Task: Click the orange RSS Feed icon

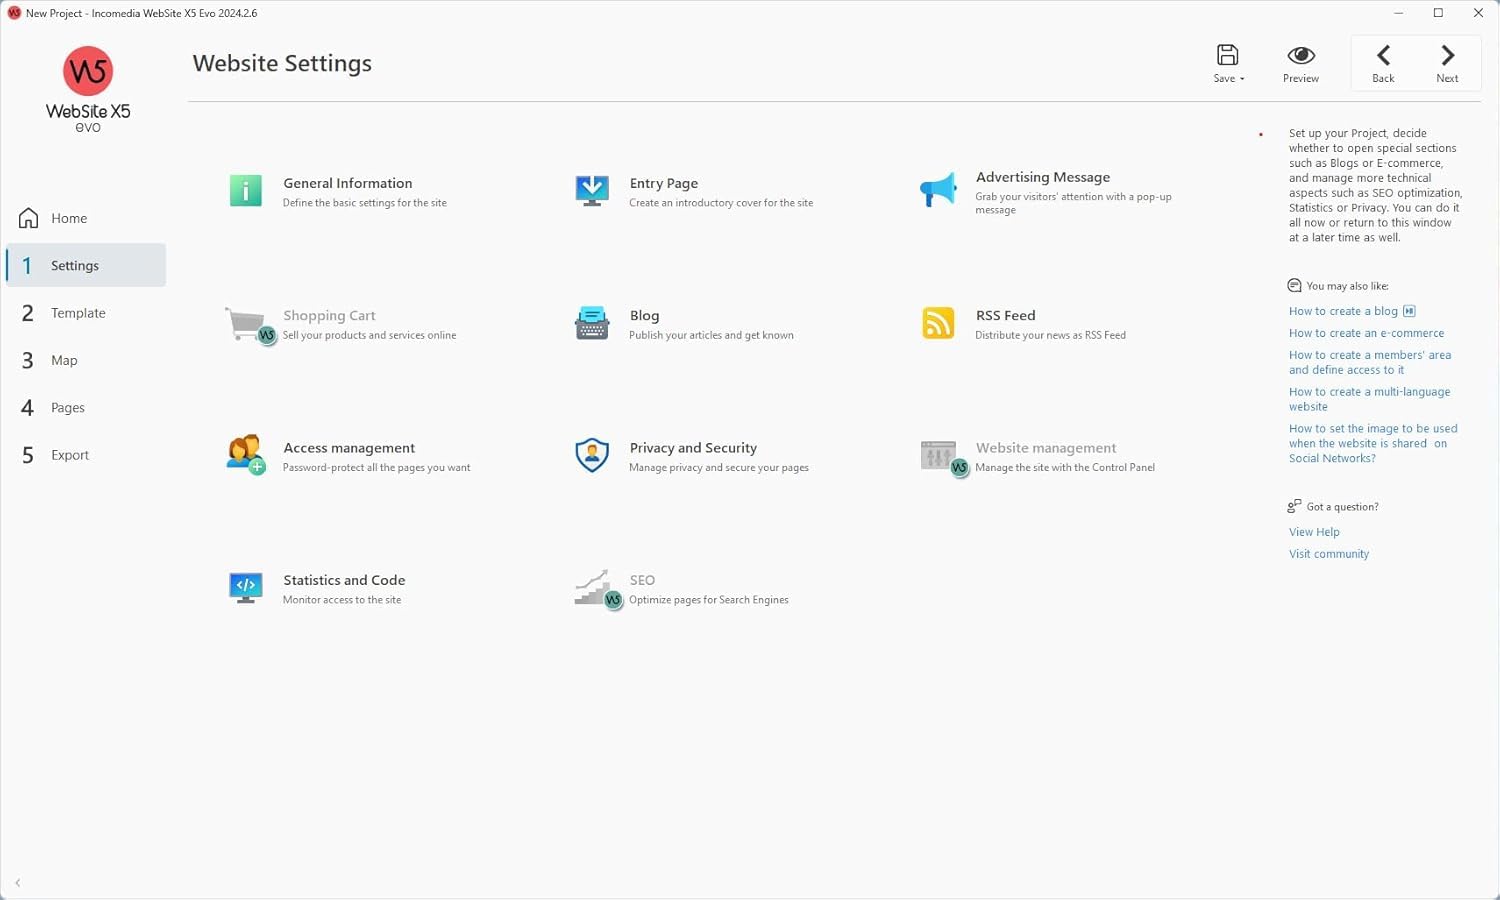Action: (938, 323)
